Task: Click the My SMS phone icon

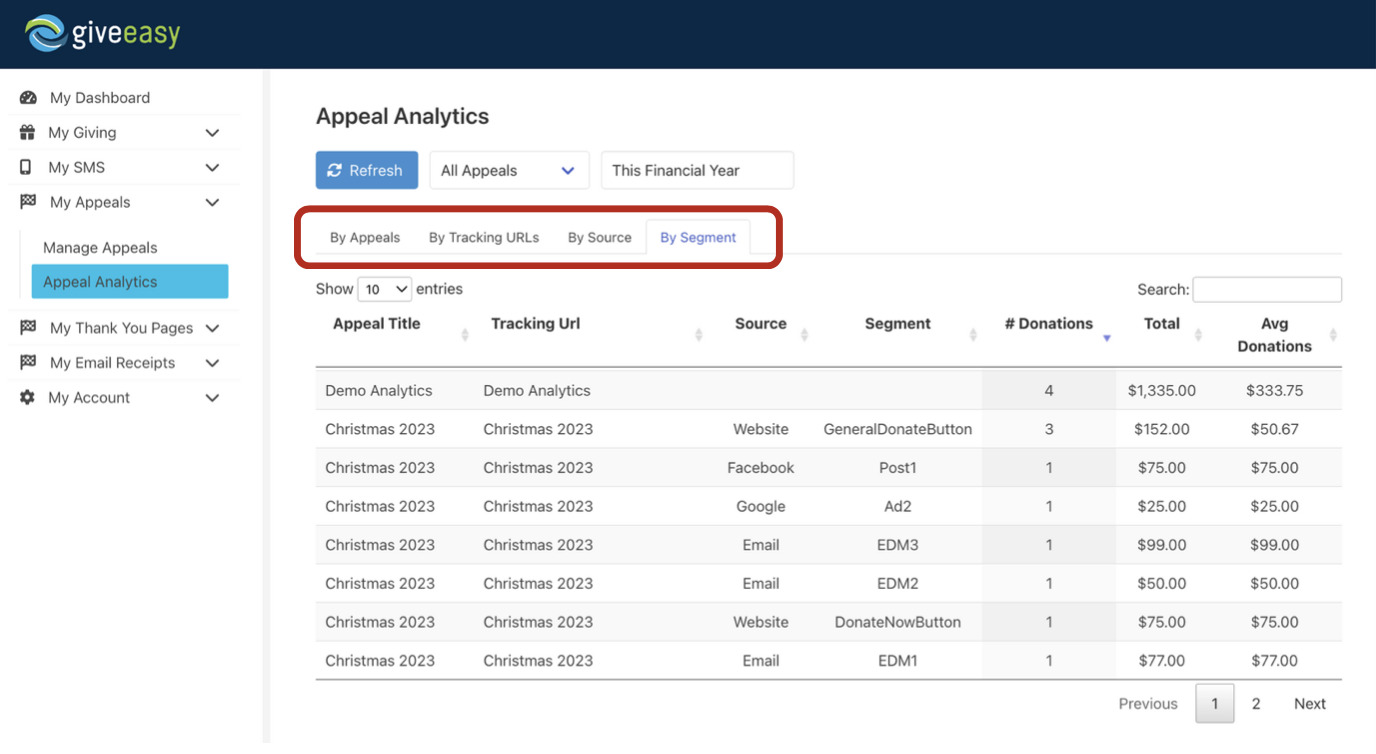Action: tap(26, 168)
